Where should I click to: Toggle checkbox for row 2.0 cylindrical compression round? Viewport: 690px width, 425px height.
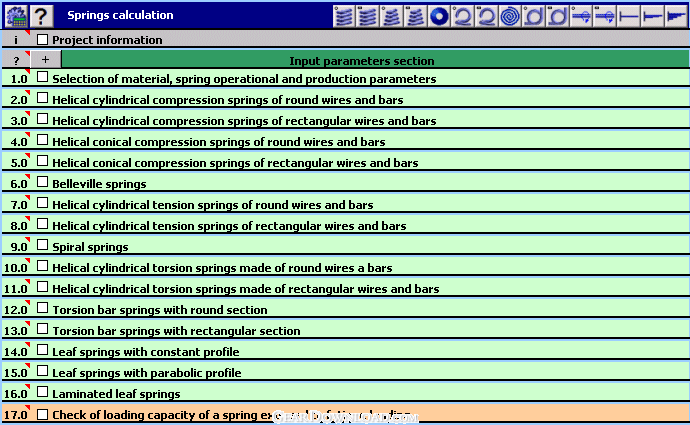tap(42, 98)
